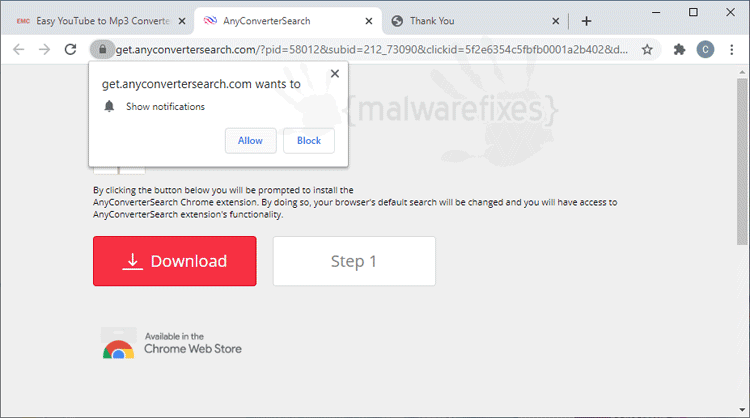
Task: Click the forward navigation arrow
Action: pos(44,49)
